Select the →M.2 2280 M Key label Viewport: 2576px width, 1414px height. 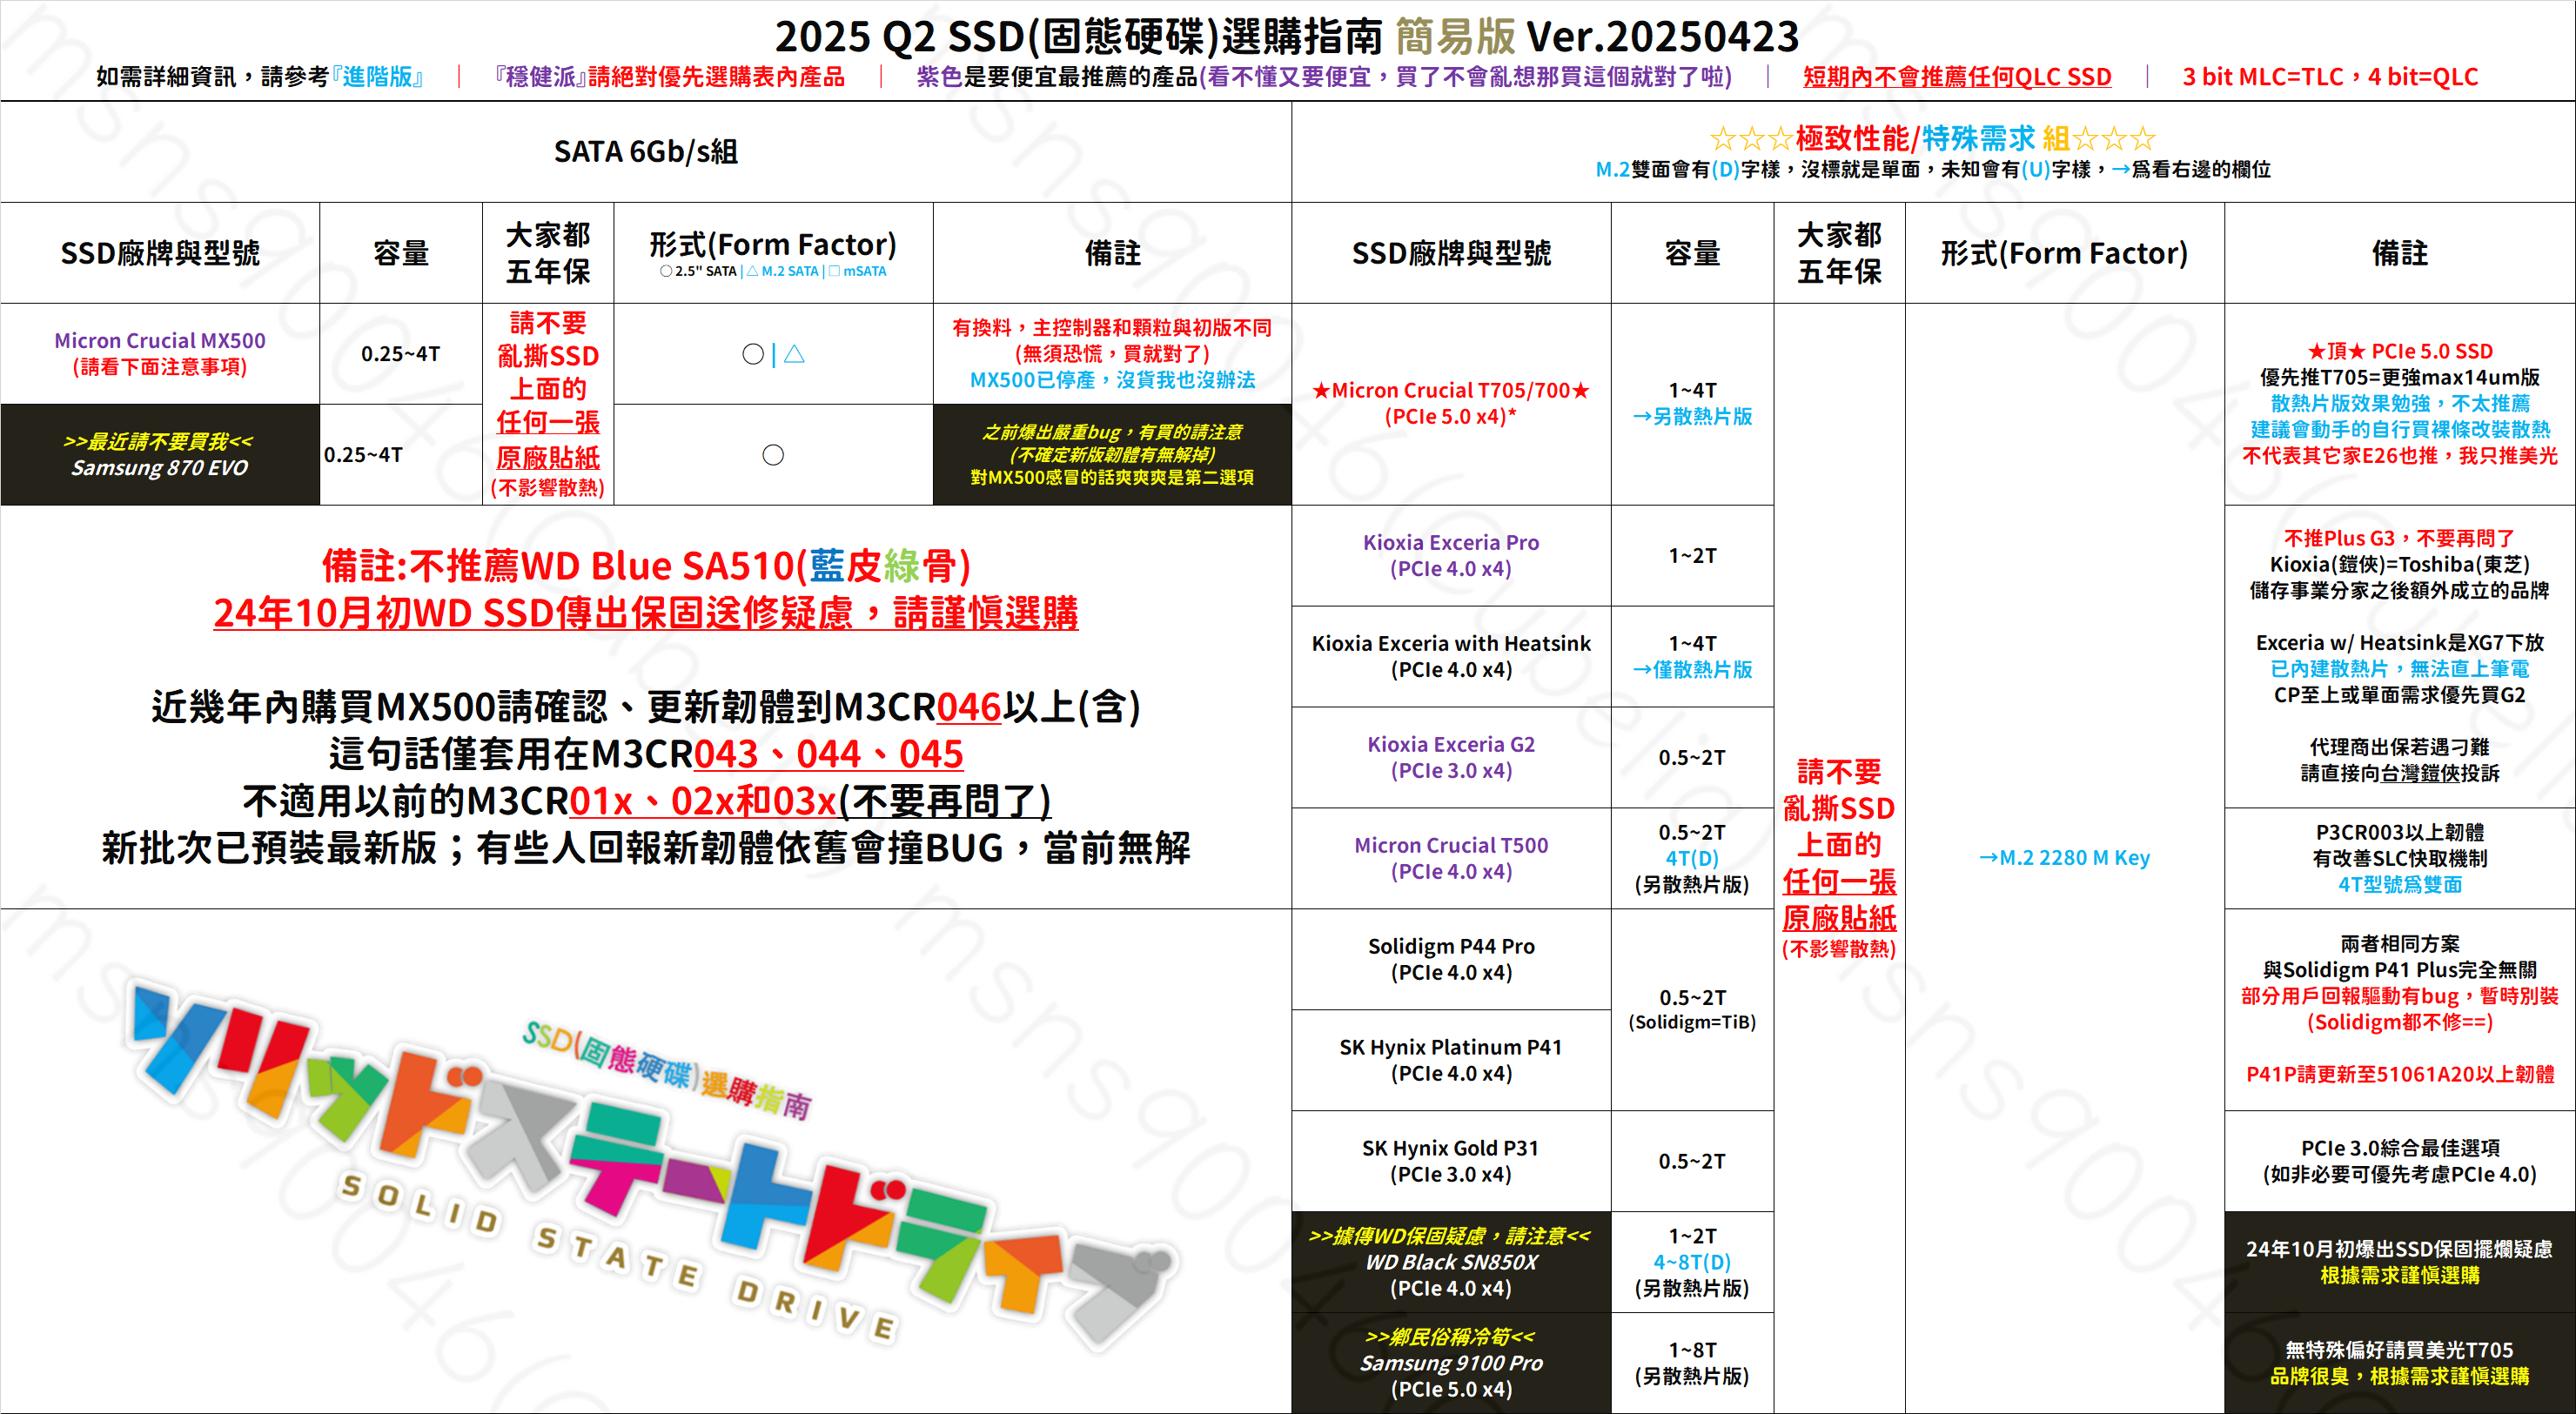tap(2064, 857)
